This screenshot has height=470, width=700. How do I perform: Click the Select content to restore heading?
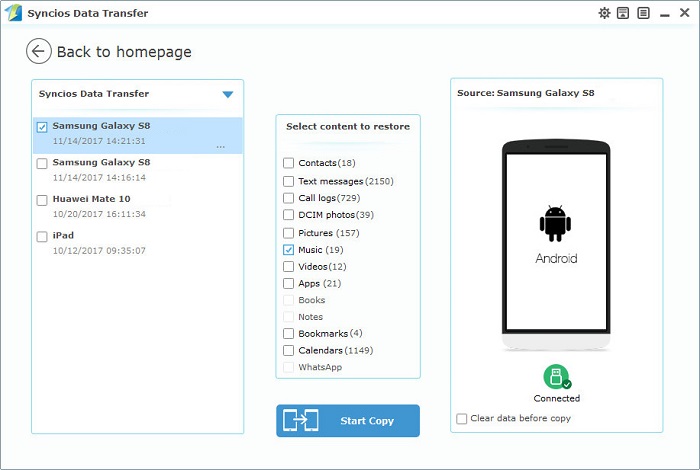(x=348, y=126)
